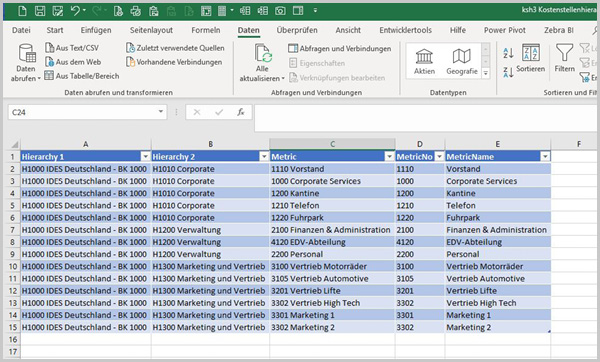Open filter dropdown for MetricNo column

[440, 157]
